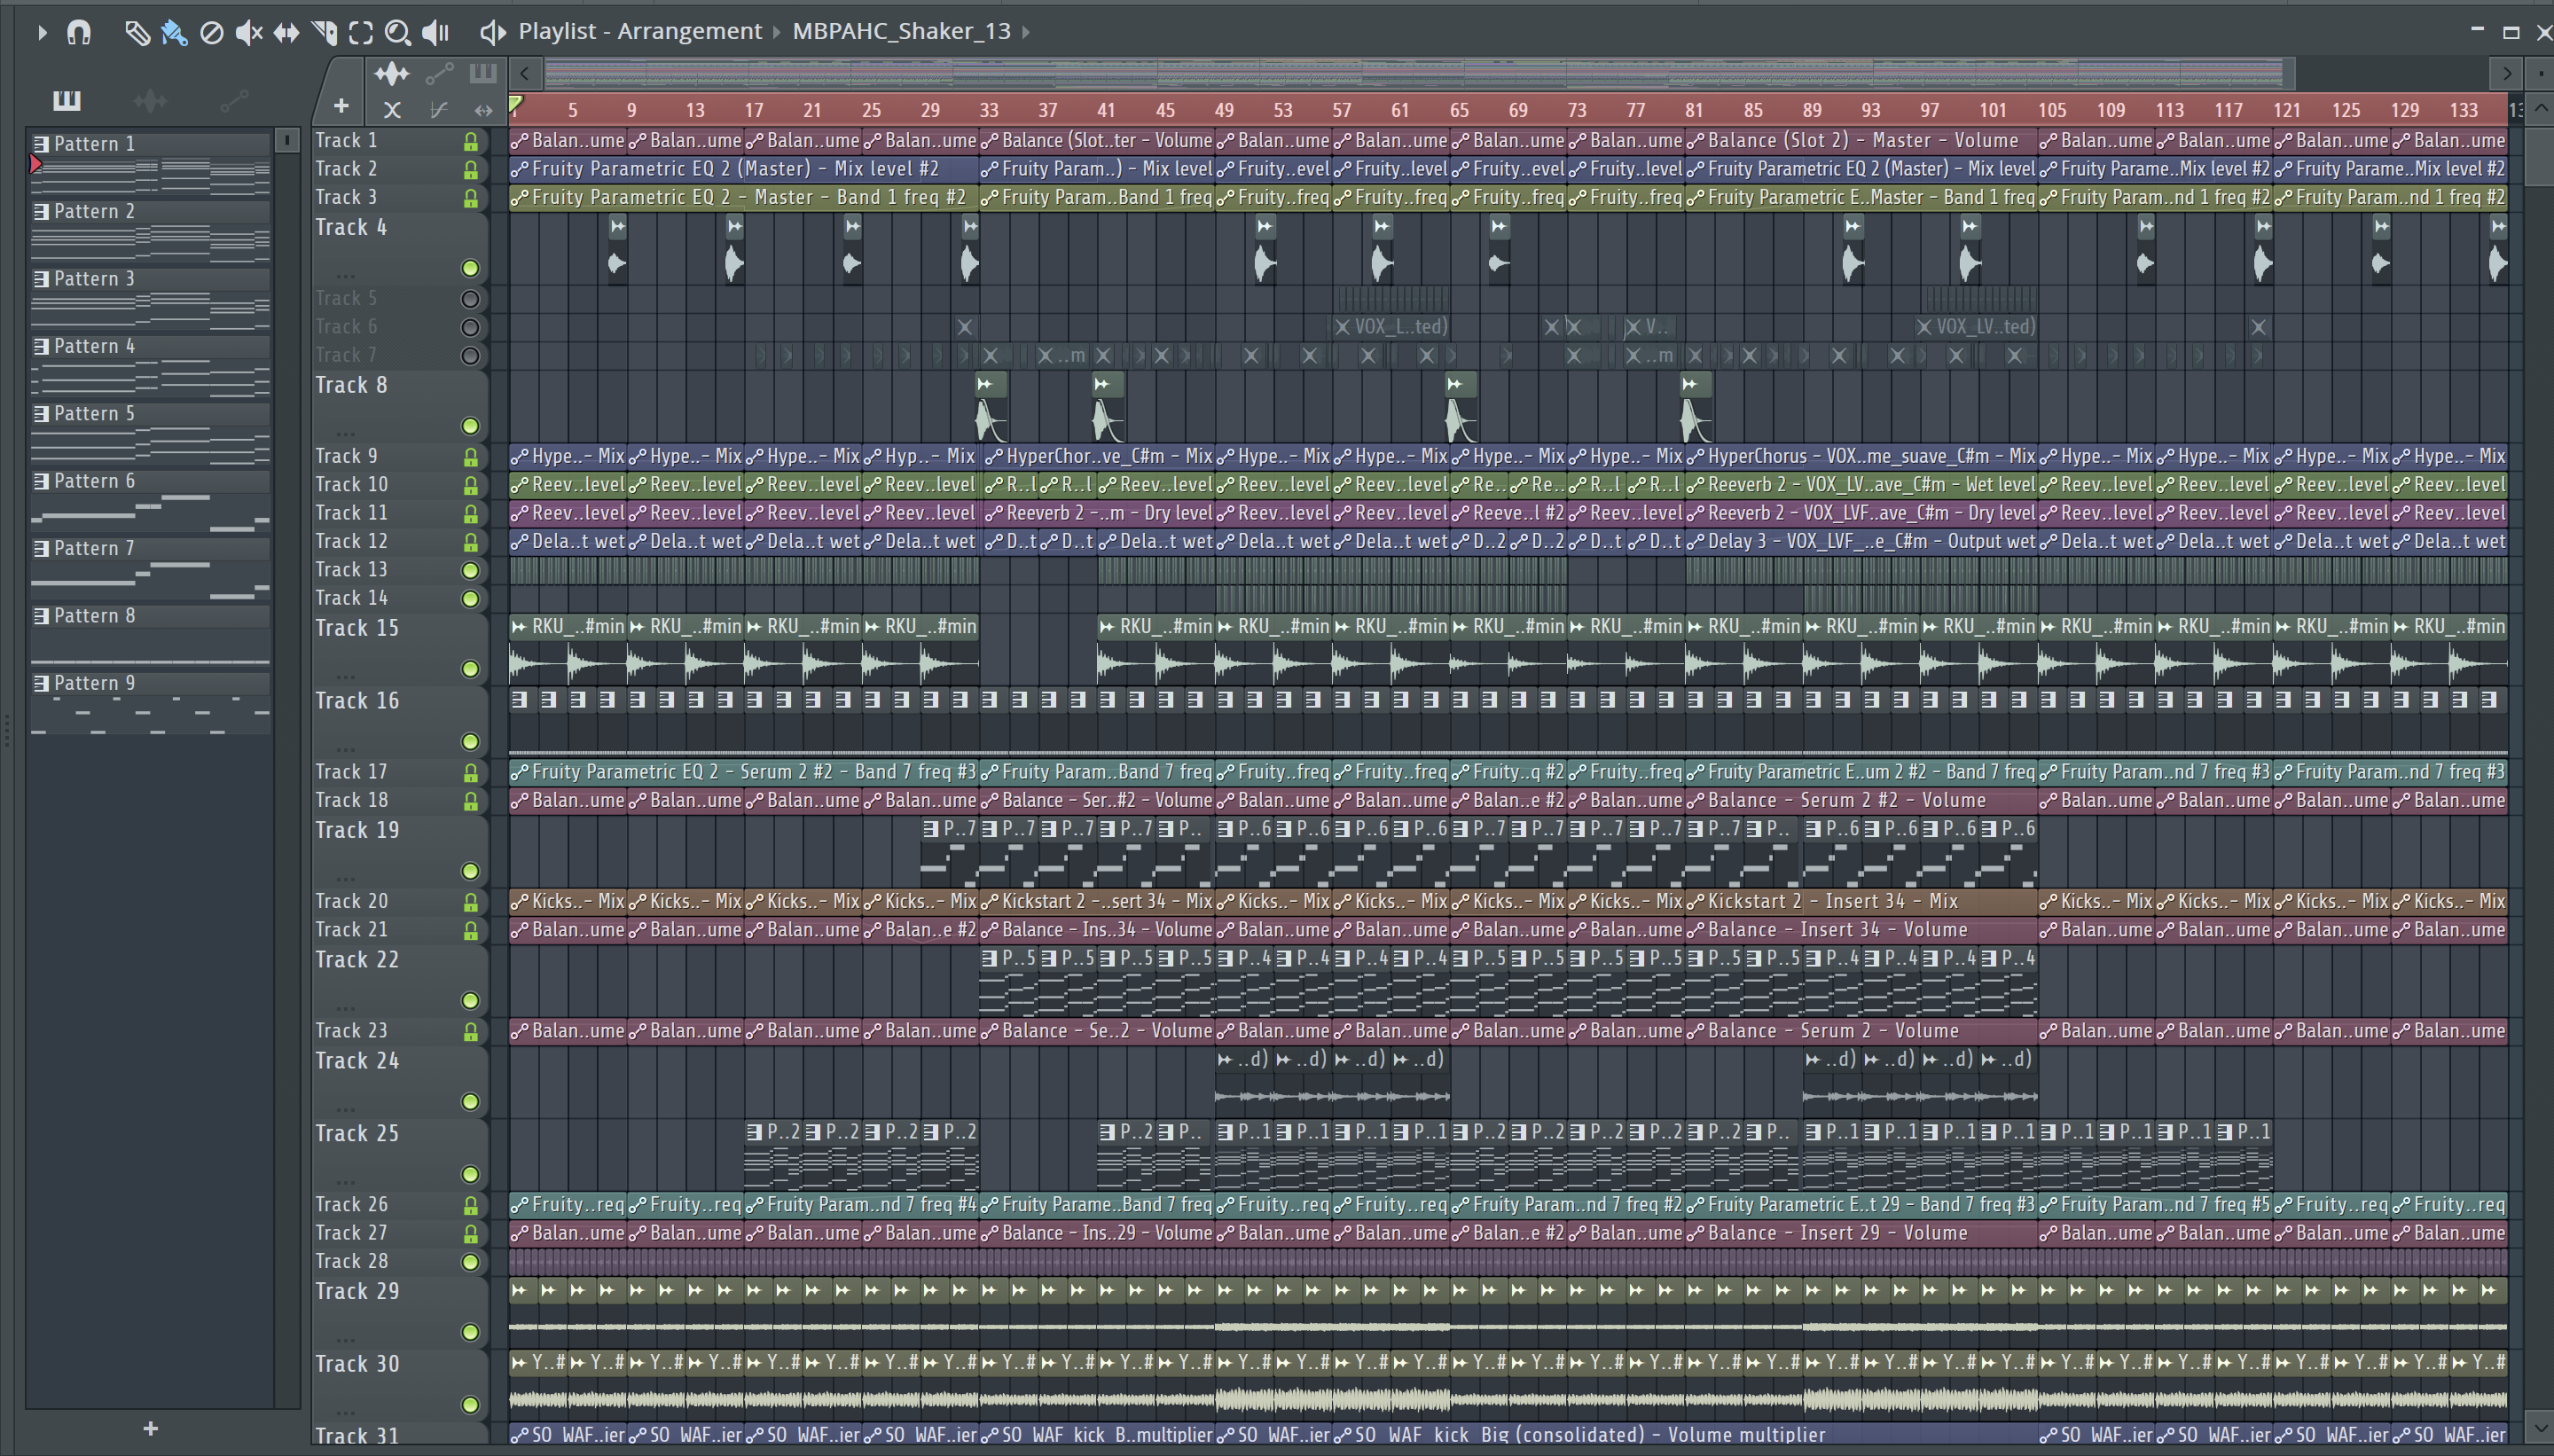Click bar 65 on timeline ruler
Viewport: 2554px width, 1456px height.
point(1459,110)
